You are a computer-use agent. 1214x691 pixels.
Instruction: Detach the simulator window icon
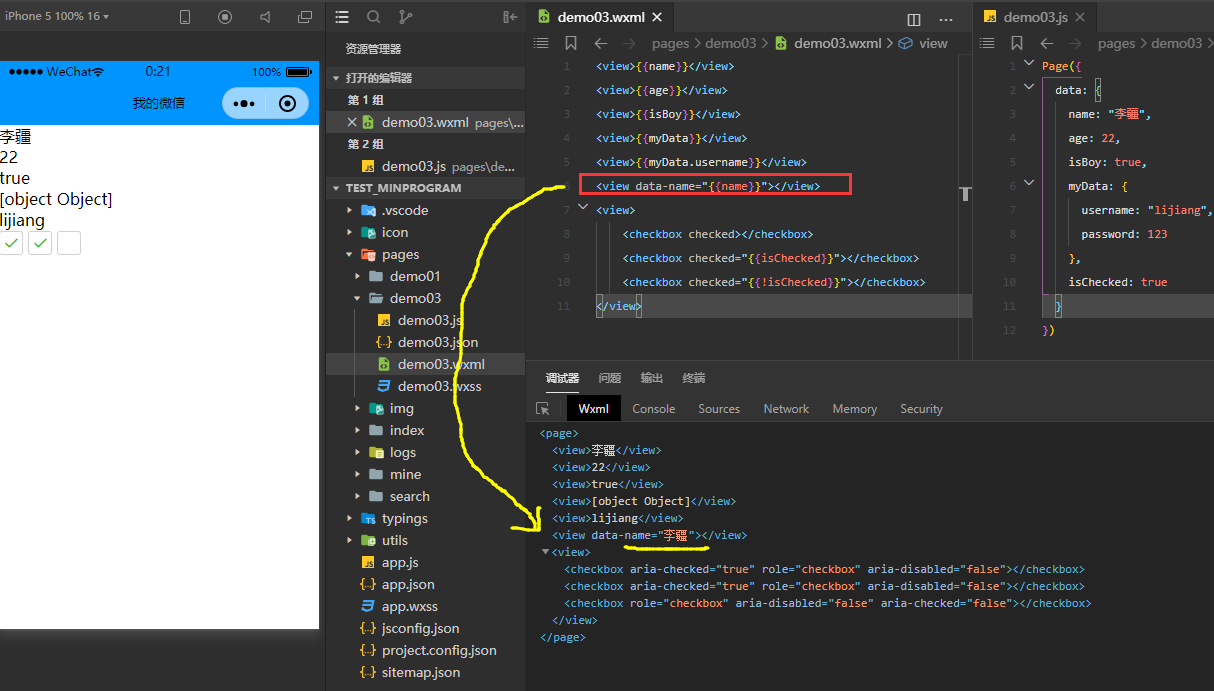pos(305,17)
